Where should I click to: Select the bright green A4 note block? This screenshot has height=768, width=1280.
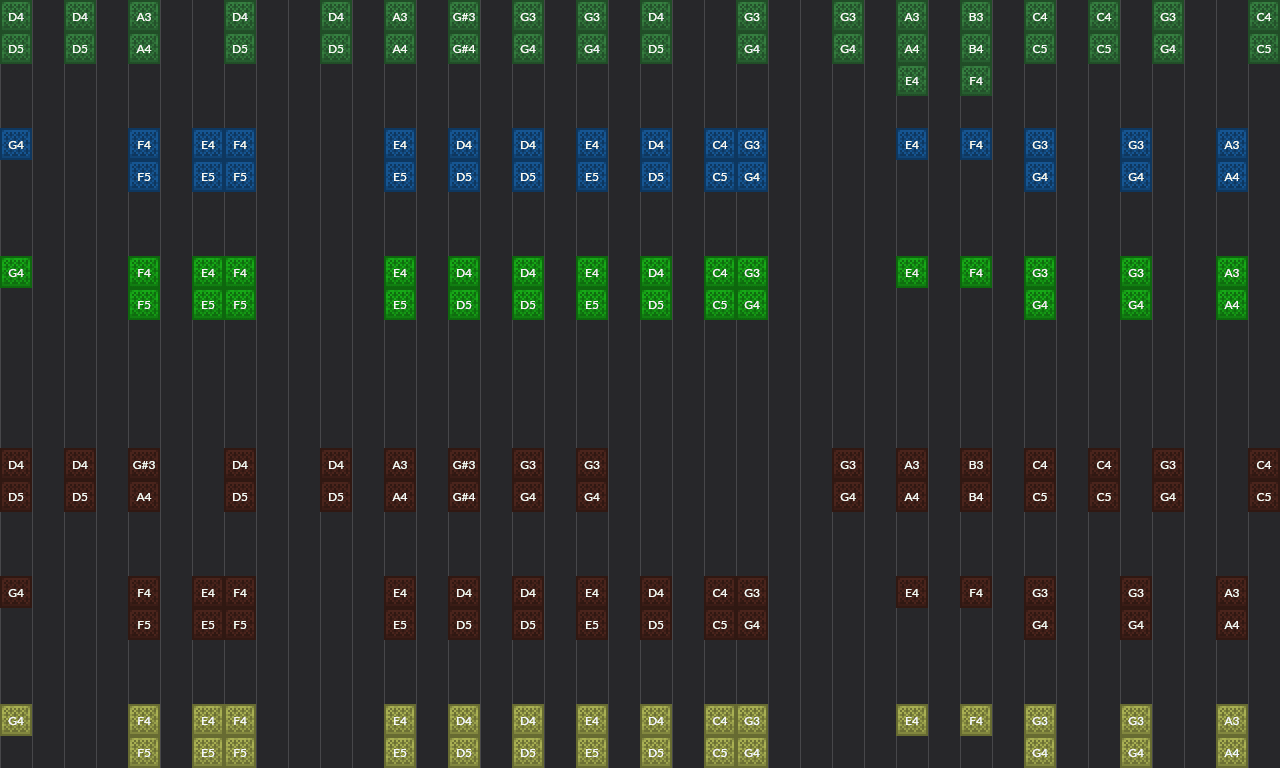tap(1232, 304)
